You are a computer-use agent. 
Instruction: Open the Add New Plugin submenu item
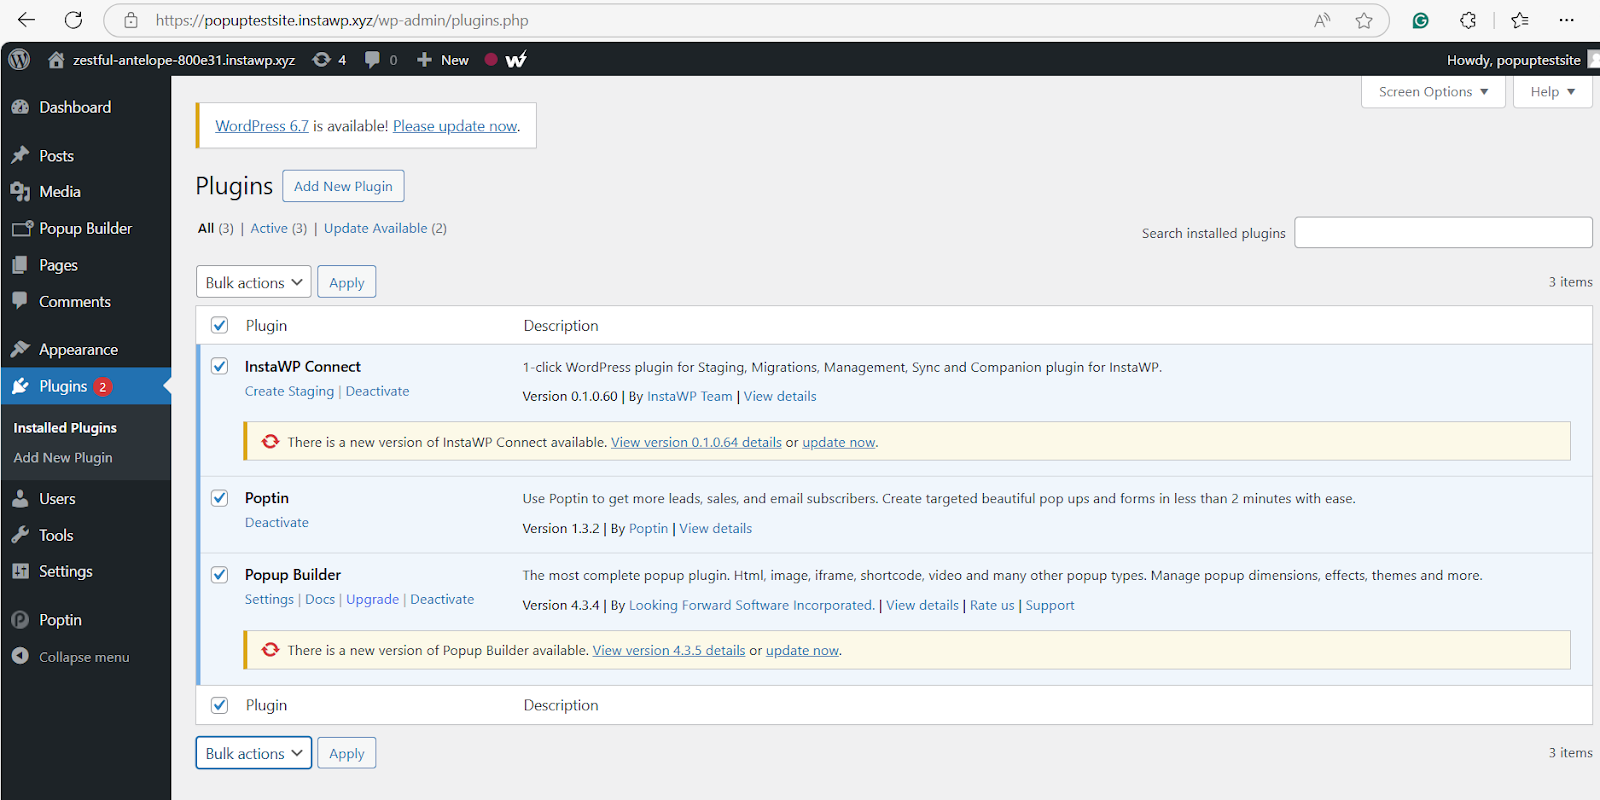(x=63, y=458)
